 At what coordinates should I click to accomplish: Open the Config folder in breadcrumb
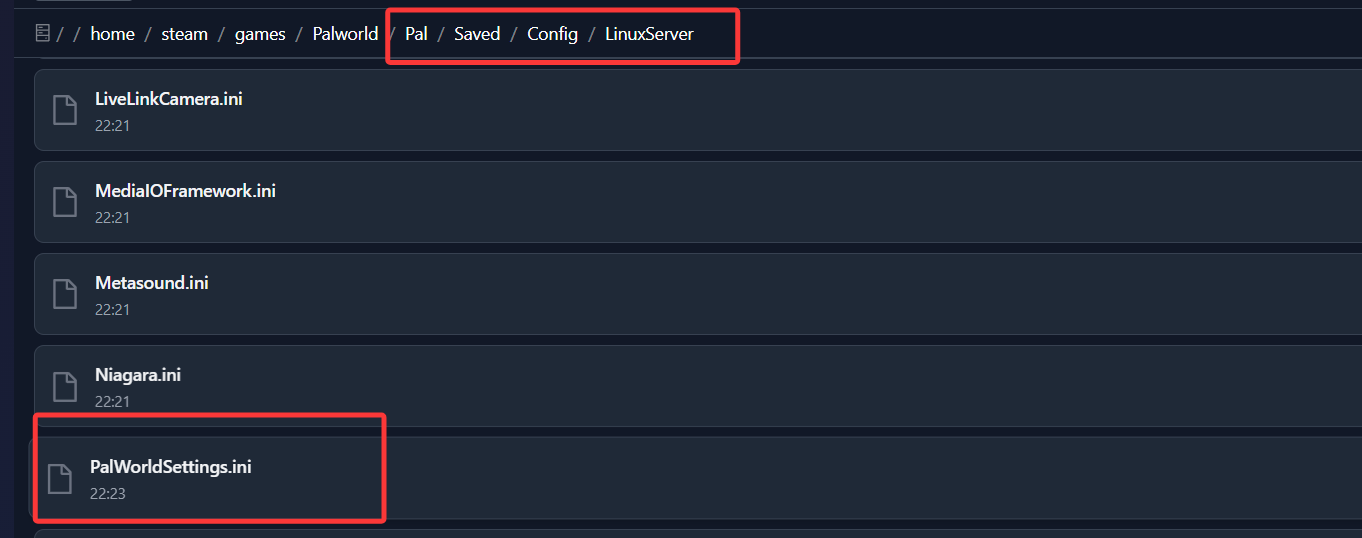[x=552, y=34]
